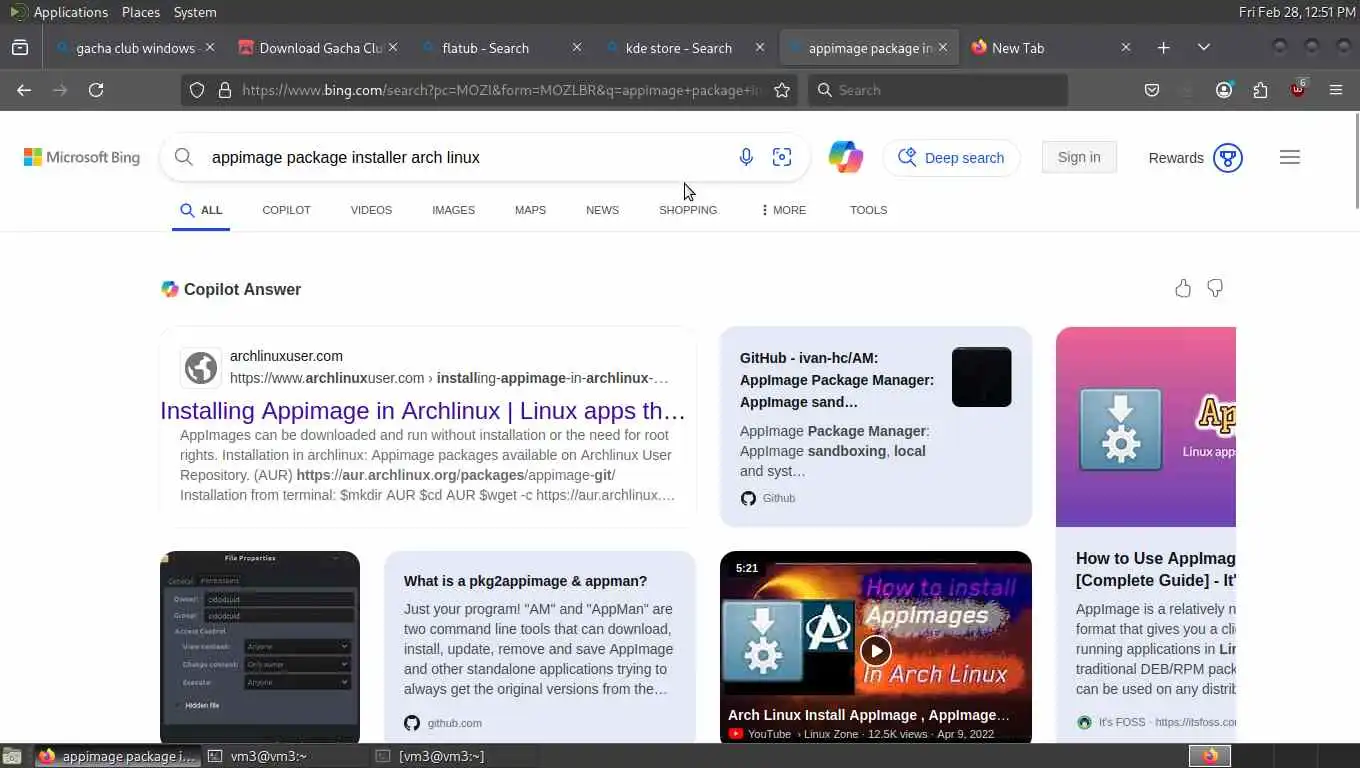Click the date and time clock in panel
Image resolution: width=1360 pixels, height=768 pixels.
tap(1297, 12)
